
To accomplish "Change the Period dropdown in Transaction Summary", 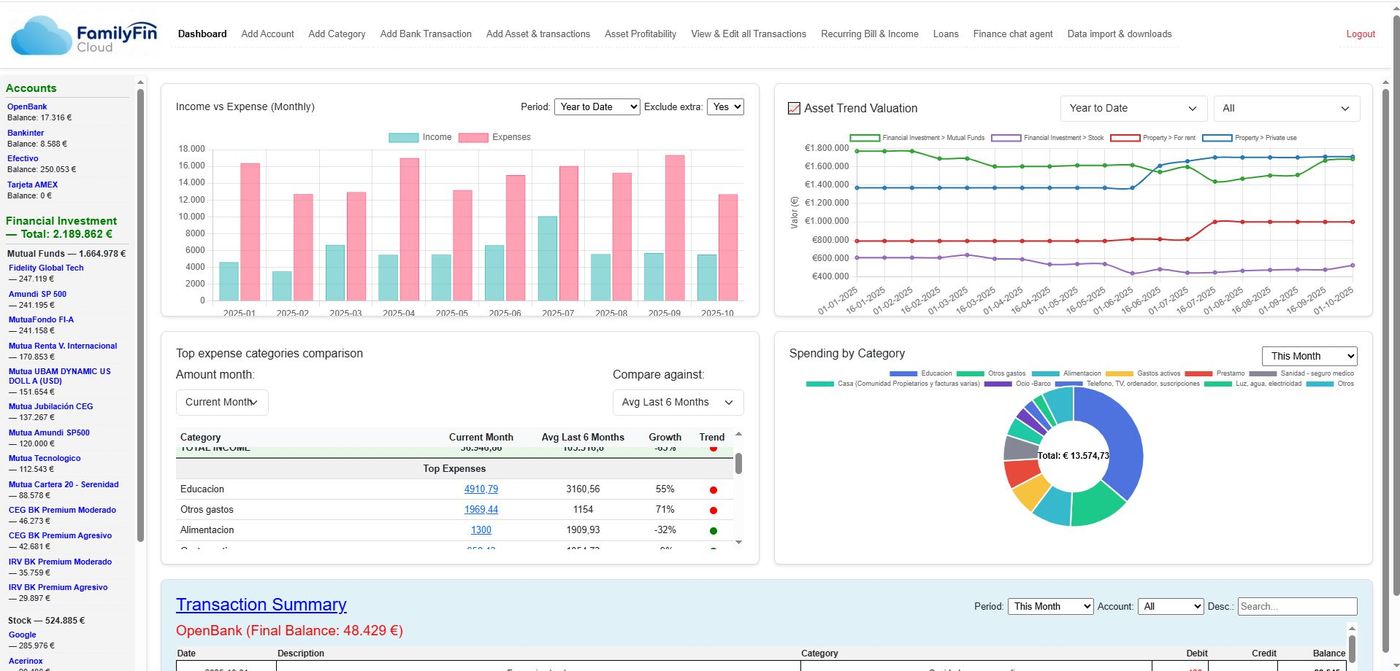I will tap(1050, 606).
